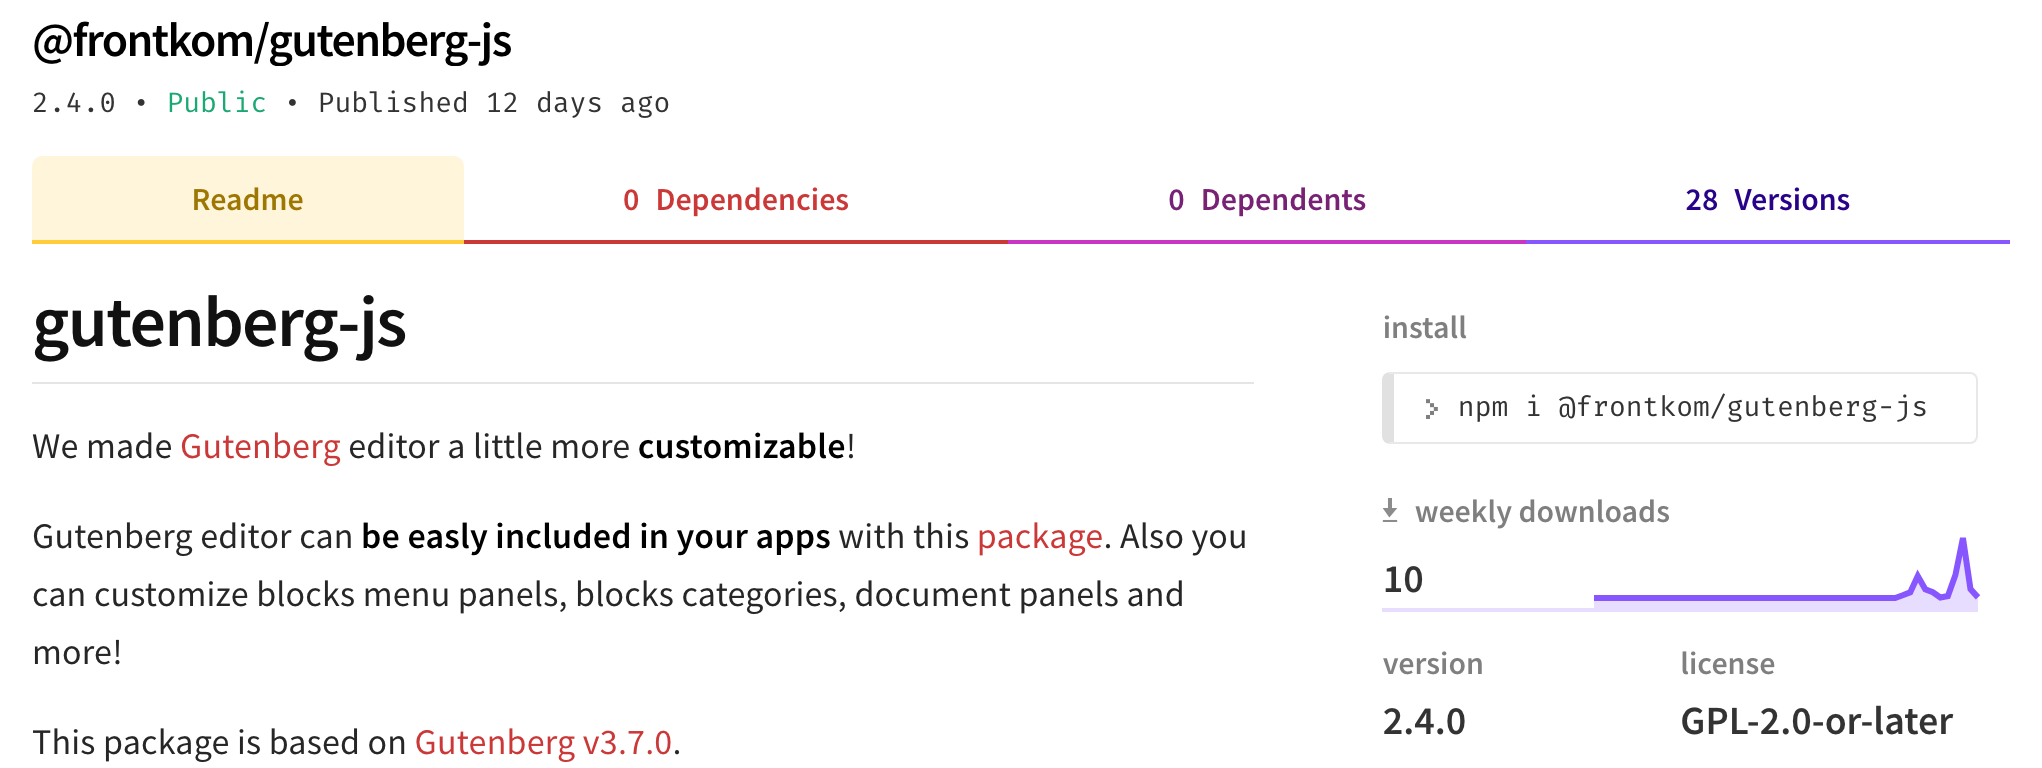This screenshot has width=2042, height=768.
Task: Click the GPL-2.0-or-later license text
Action: coord(1816,721)
